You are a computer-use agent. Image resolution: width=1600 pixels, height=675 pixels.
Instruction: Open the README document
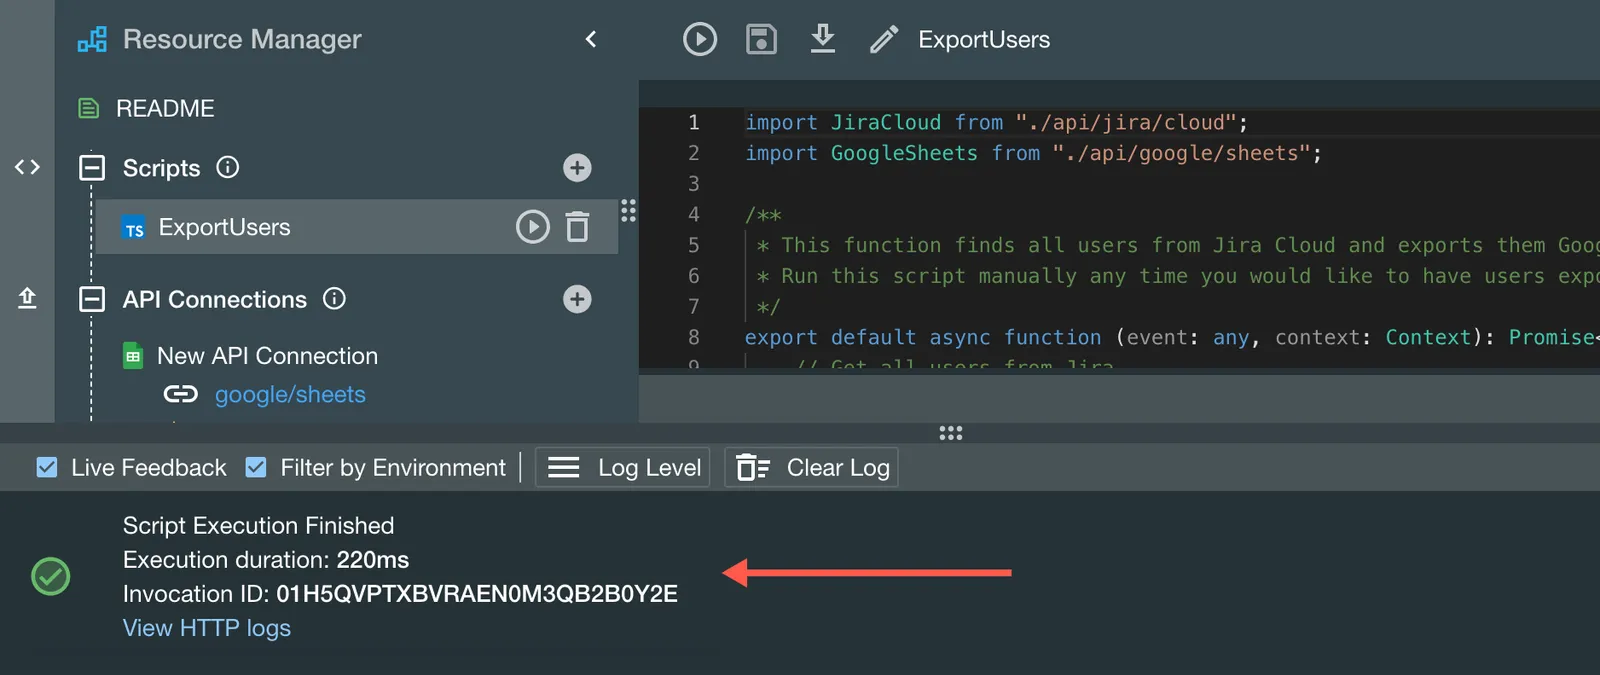click(x=165, y=108)
